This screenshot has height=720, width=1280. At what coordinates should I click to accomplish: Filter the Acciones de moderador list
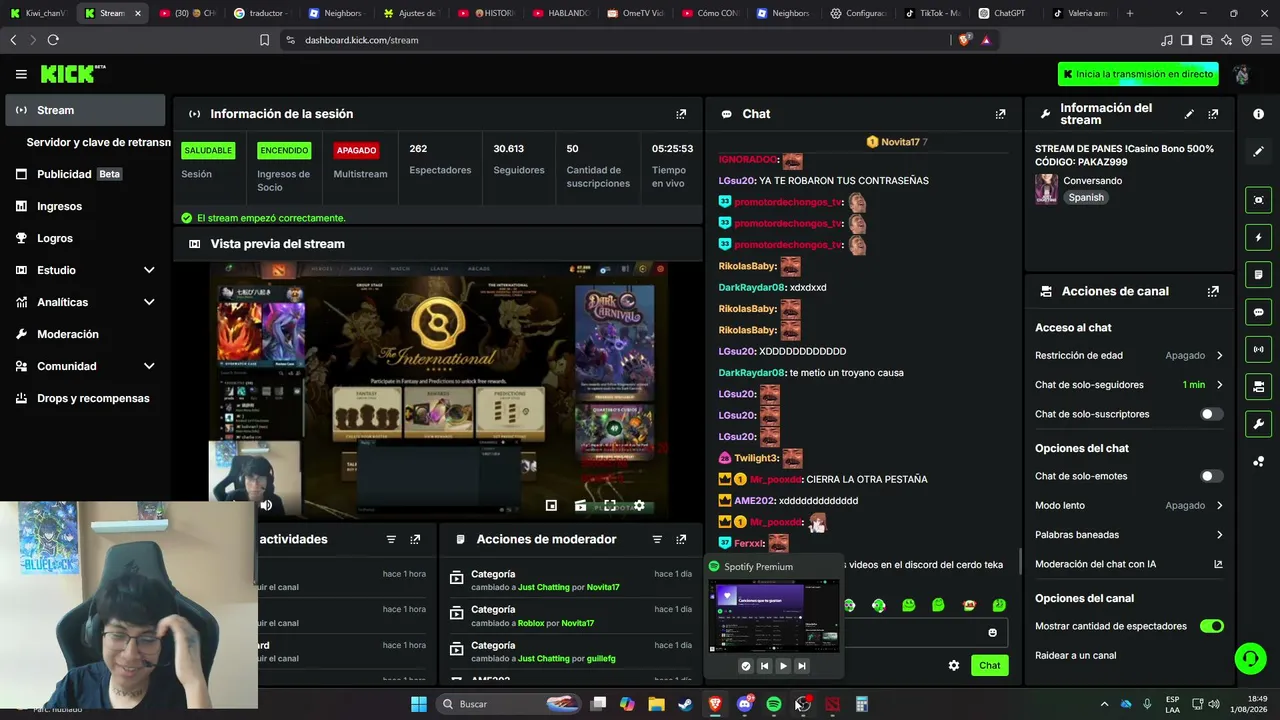pyautogui.click(x=657, y=539)
